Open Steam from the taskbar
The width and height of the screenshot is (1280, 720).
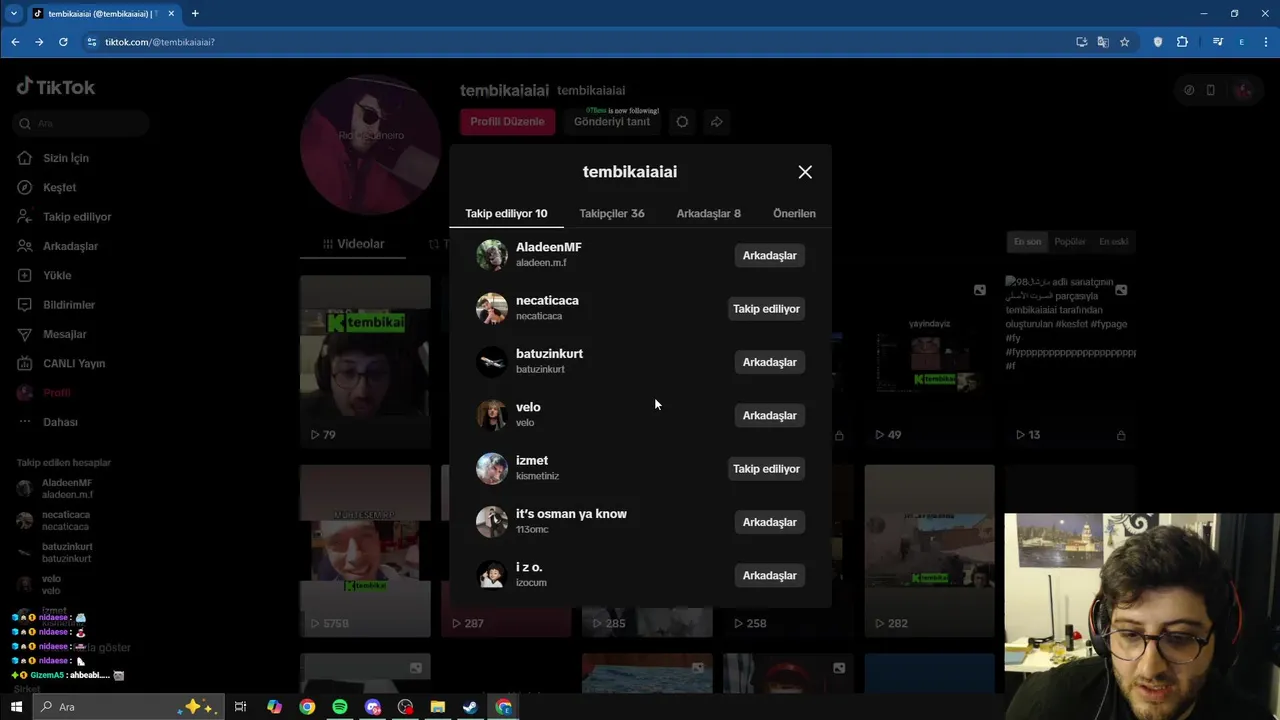coord(470,707)
